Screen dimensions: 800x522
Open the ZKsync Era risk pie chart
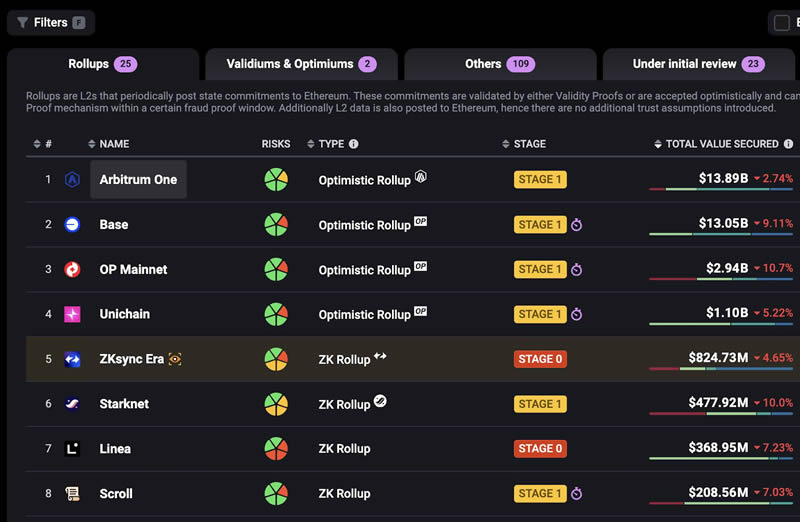(276, 359)
